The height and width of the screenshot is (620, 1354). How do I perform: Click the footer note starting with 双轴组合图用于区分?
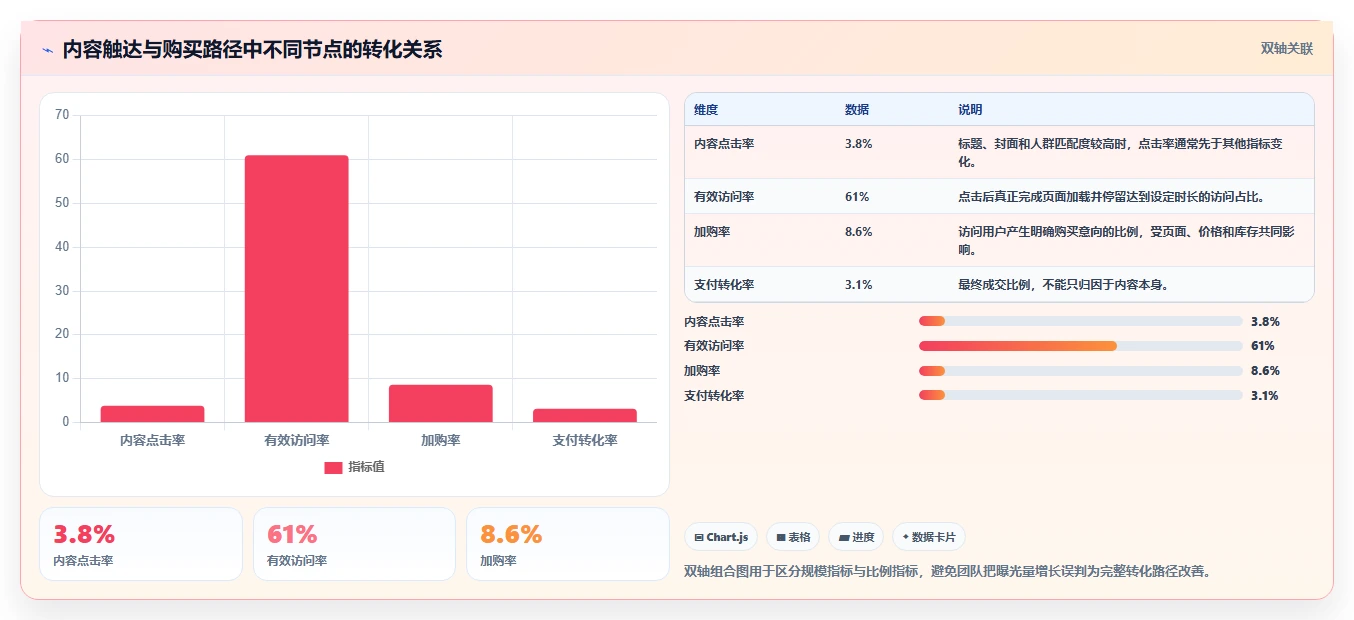click(947, 572)
